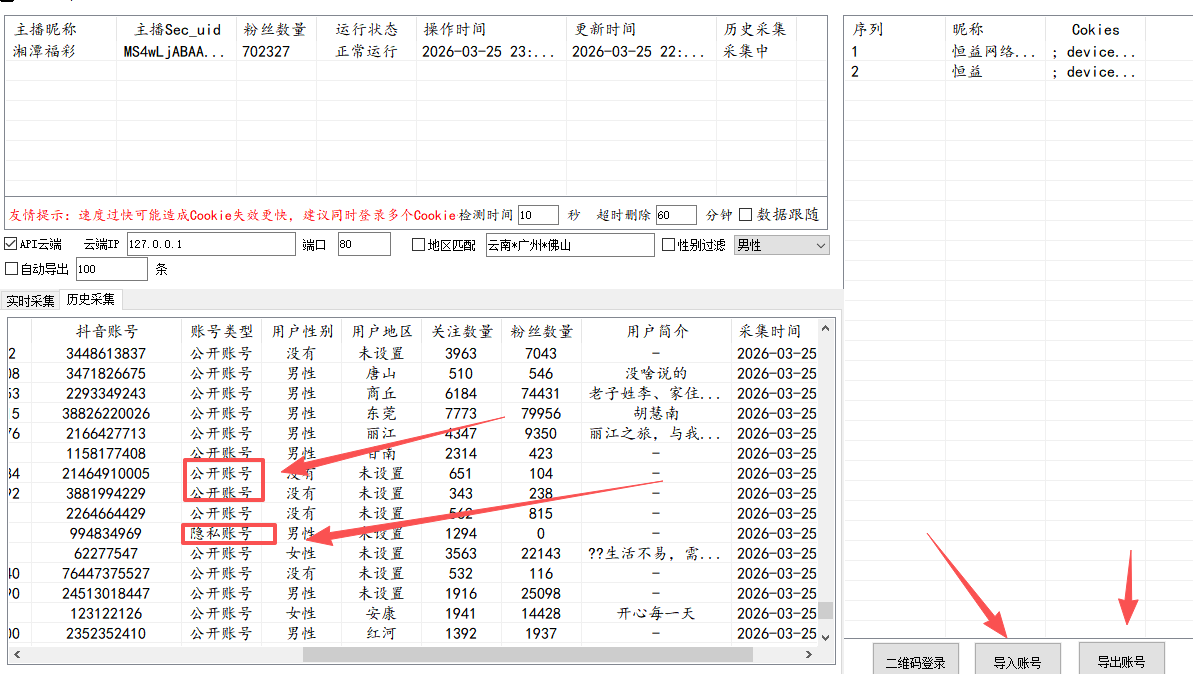Enable the 性别过滤 checkbox
This screenshot has width=1193, height=674.
669,245
